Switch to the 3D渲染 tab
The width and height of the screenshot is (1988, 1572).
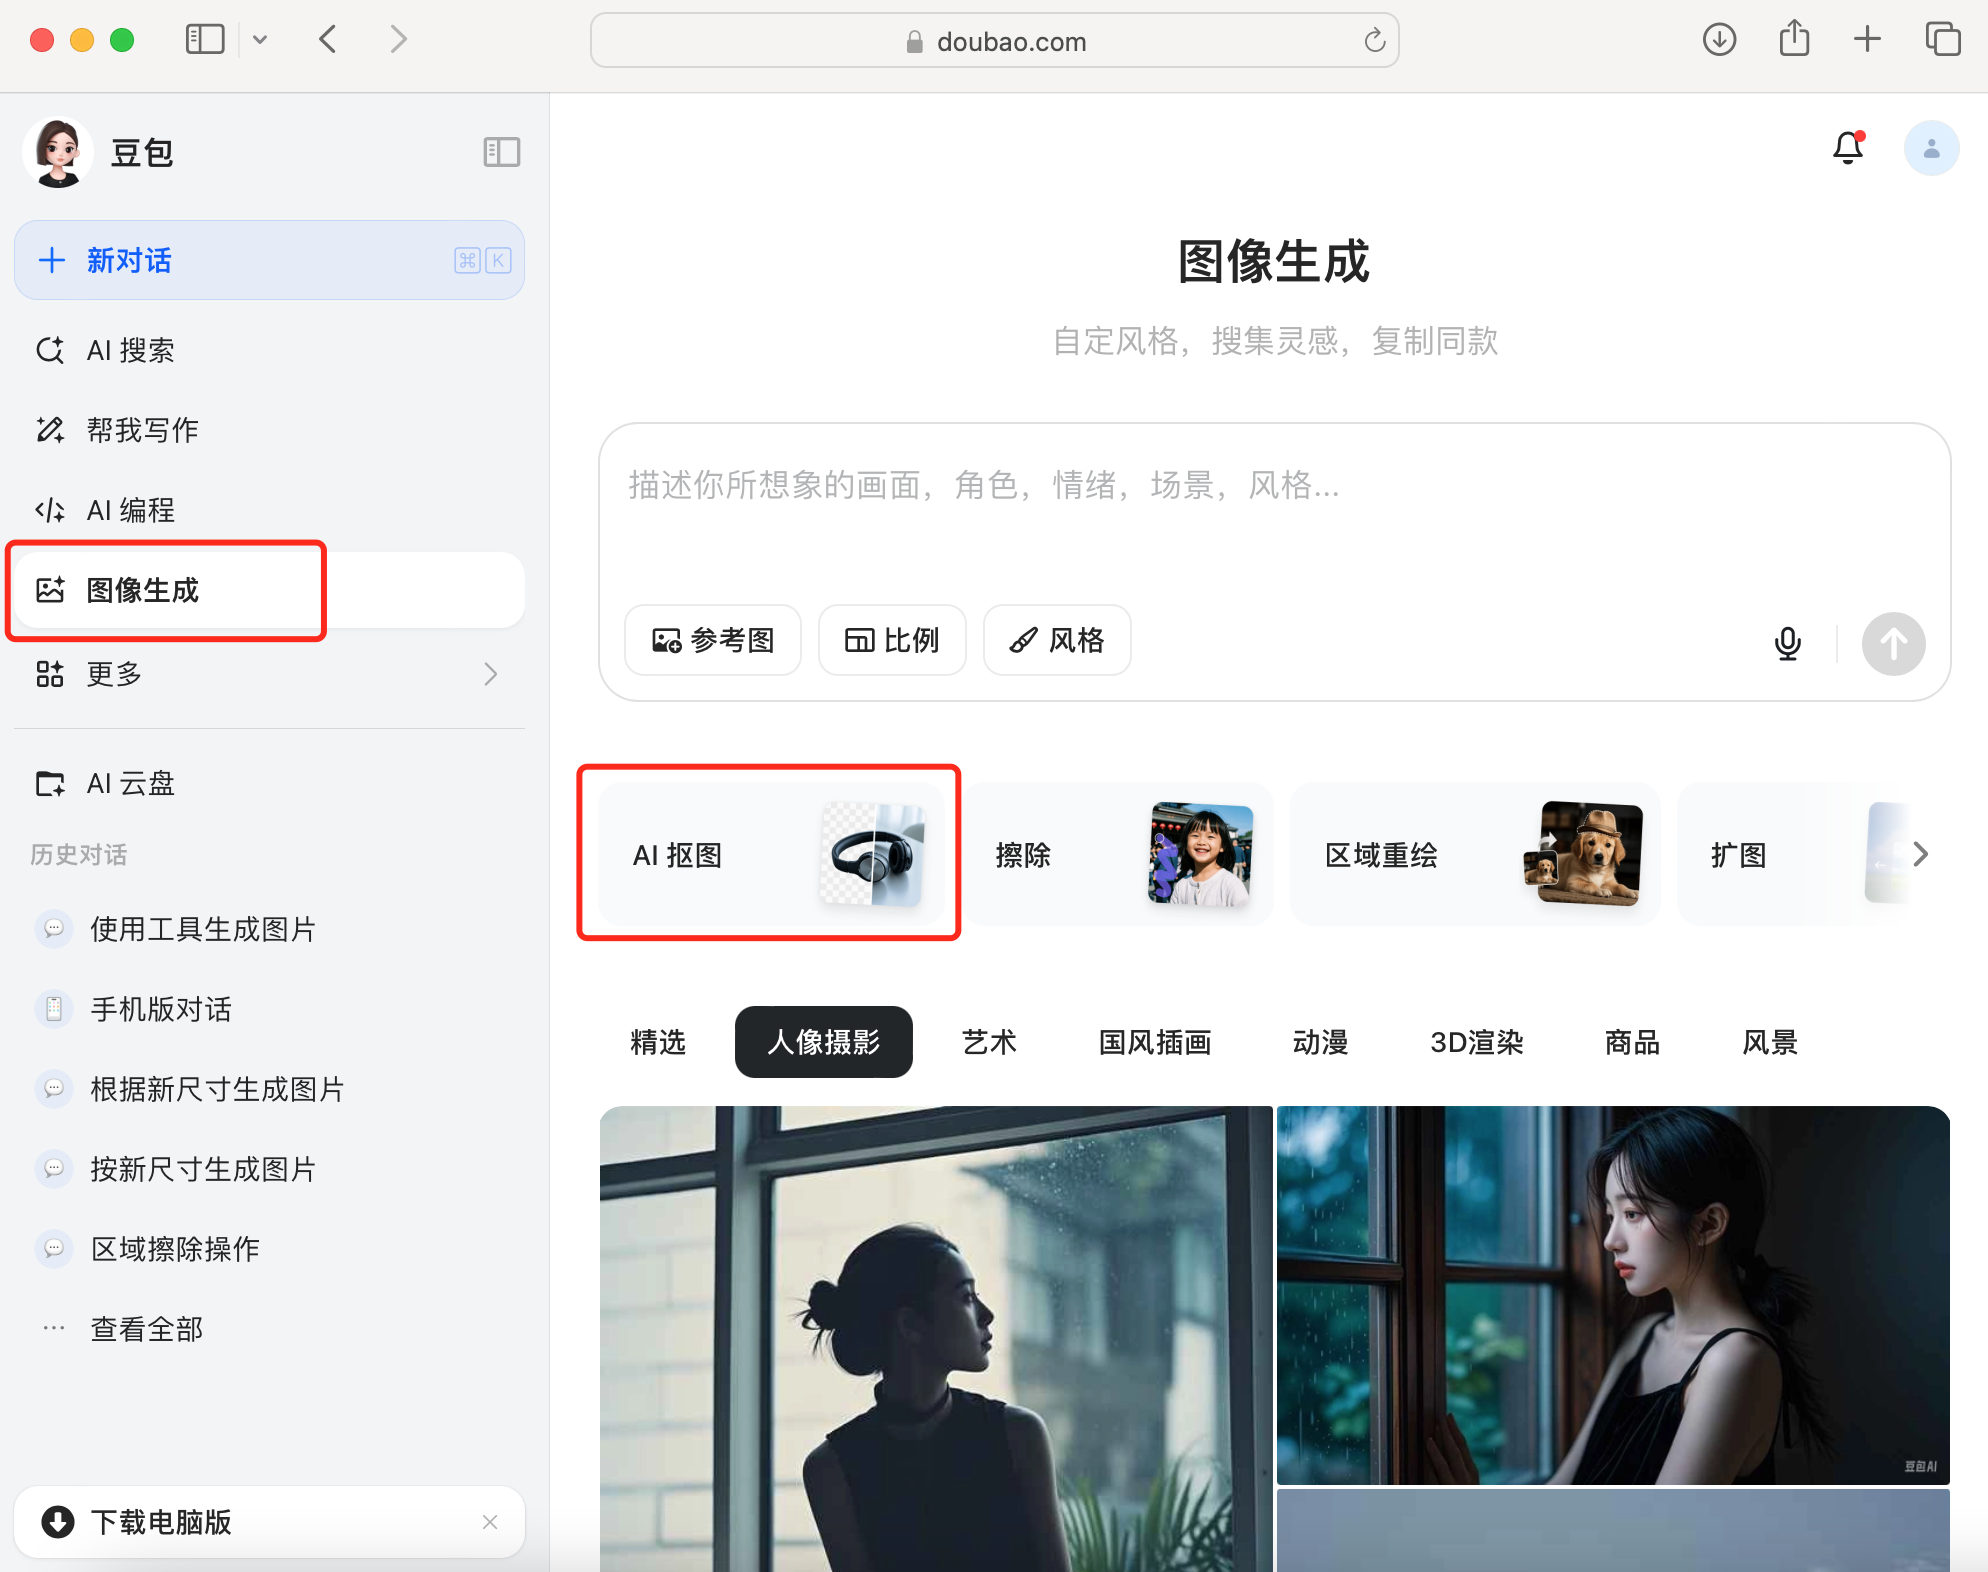[1477, 1042]
